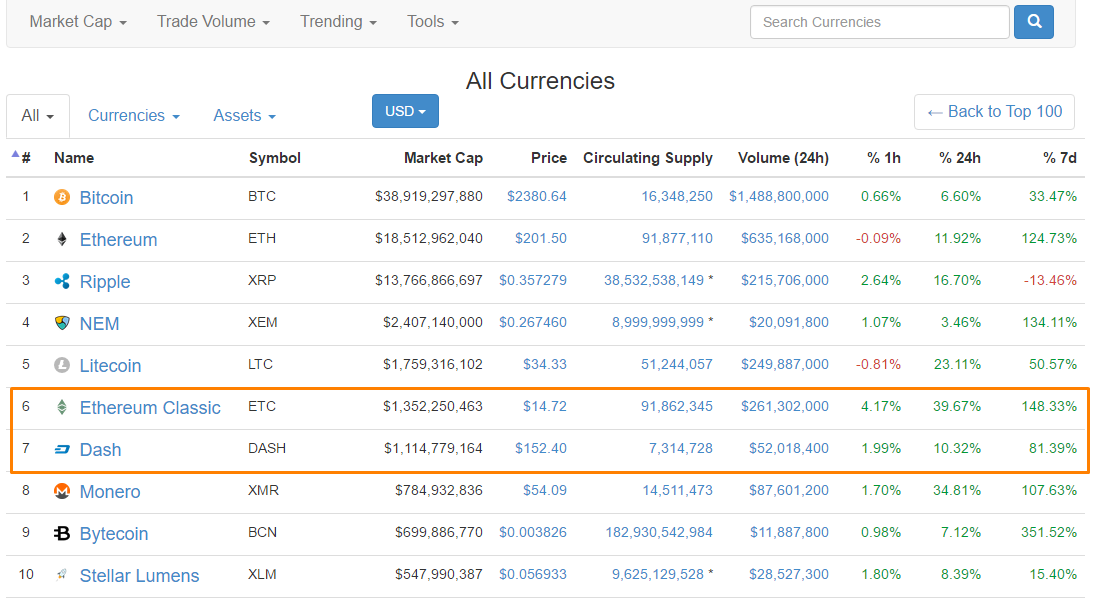1094x598 pixels.
Task: Open the Bitcoin currency link
Action: [x=106, y=197]
